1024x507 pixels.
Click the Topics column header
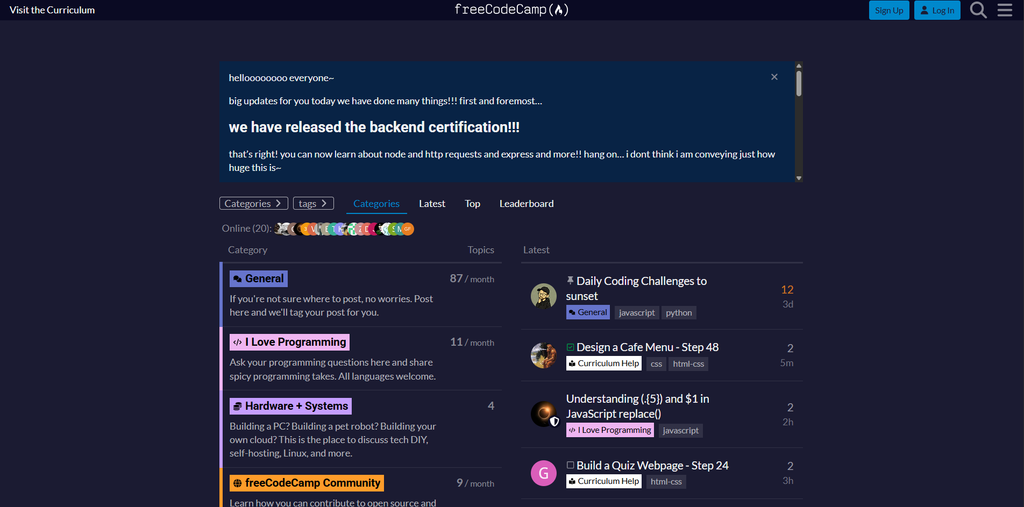pos(481,250)
